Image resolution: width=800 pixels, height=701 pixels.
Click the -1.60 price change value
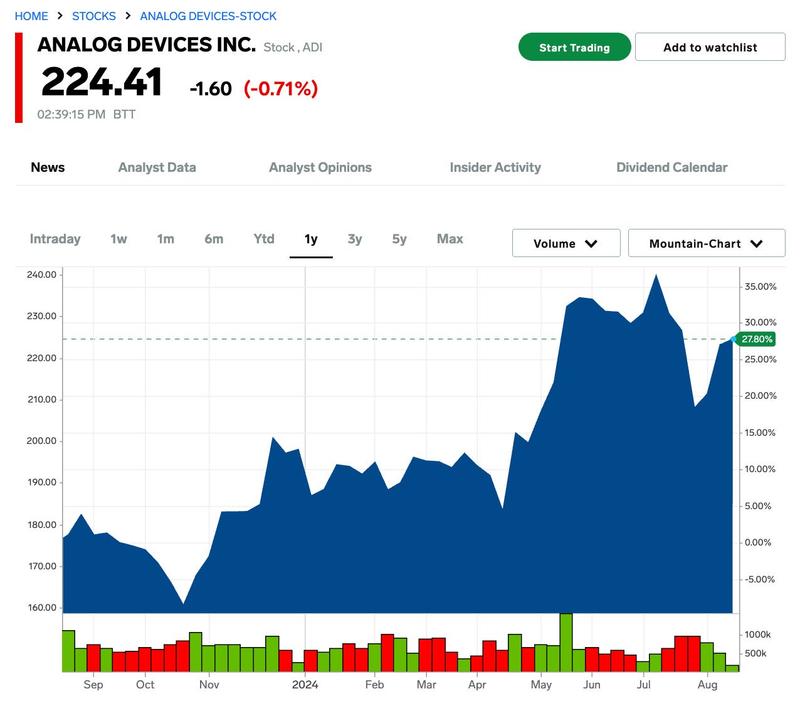pyautogui.click(x=211, y=89)
